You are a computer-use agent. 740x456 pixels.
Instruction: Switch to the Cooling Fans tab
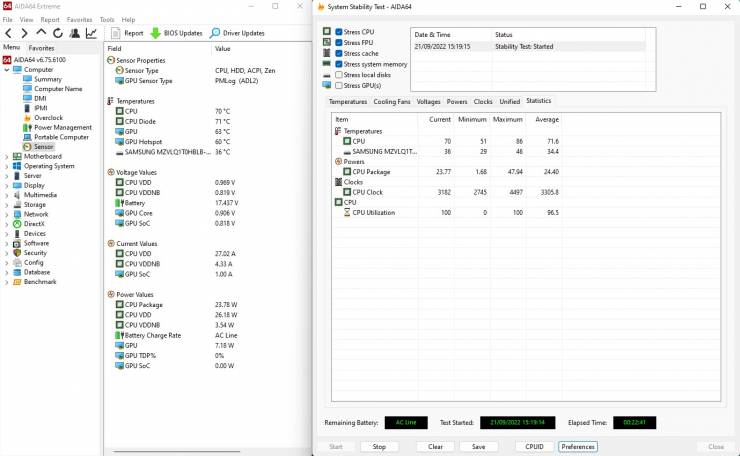(392, 101)
